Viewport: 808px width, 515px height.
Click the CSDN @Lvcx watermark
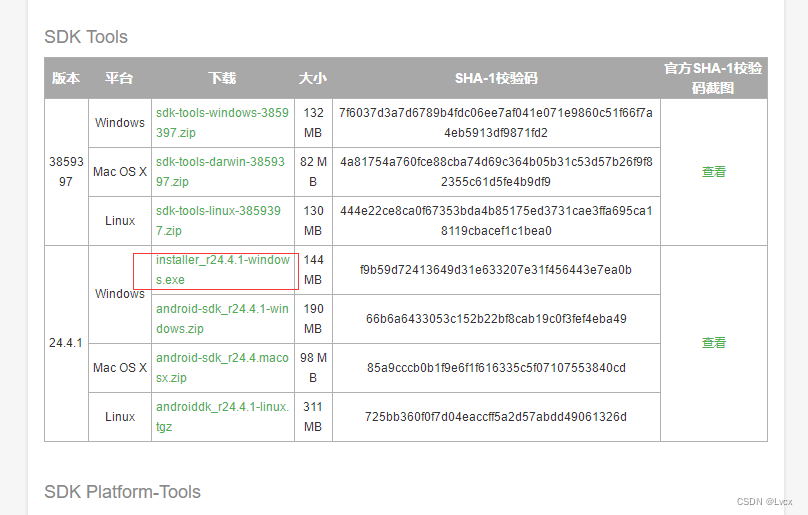pyautogui.click(x=764, y=502)
